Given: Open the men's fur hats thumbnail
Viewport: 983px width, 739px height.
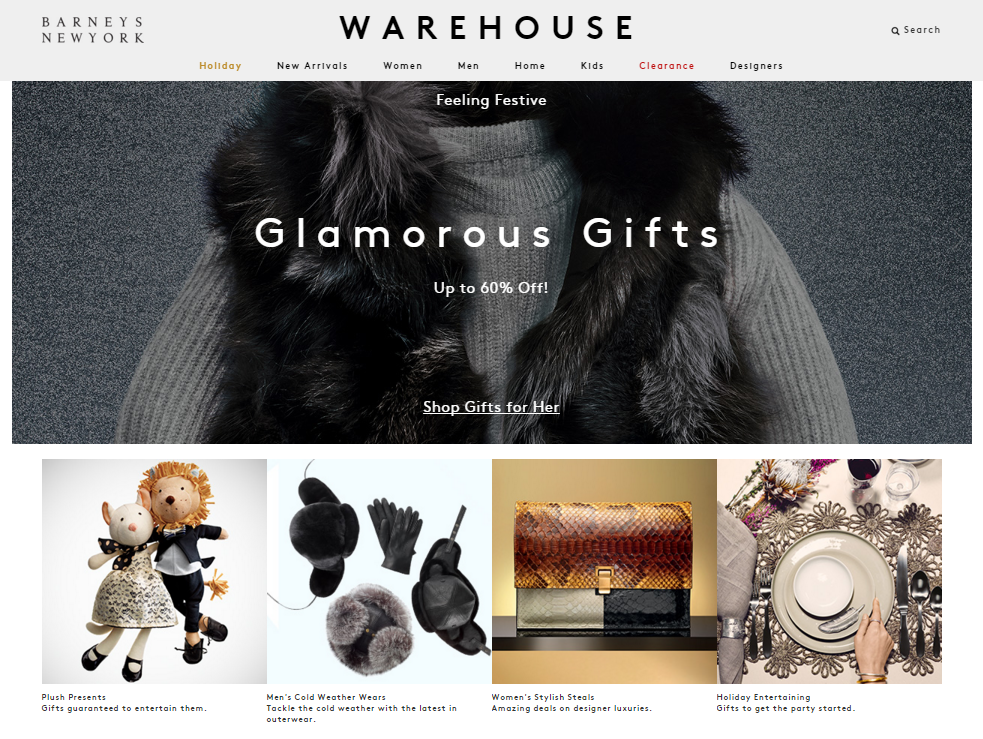Looking at the screenshot, I should point(379,571).
